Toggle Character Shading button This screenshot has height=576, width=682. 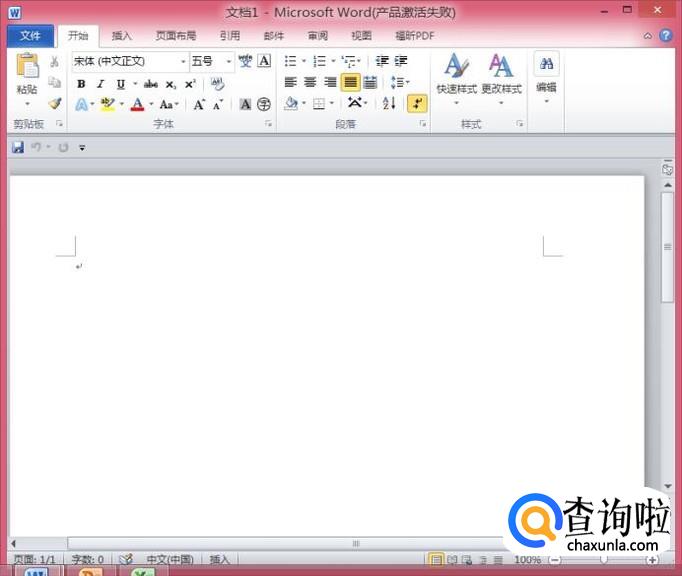(x=245, y=104)
